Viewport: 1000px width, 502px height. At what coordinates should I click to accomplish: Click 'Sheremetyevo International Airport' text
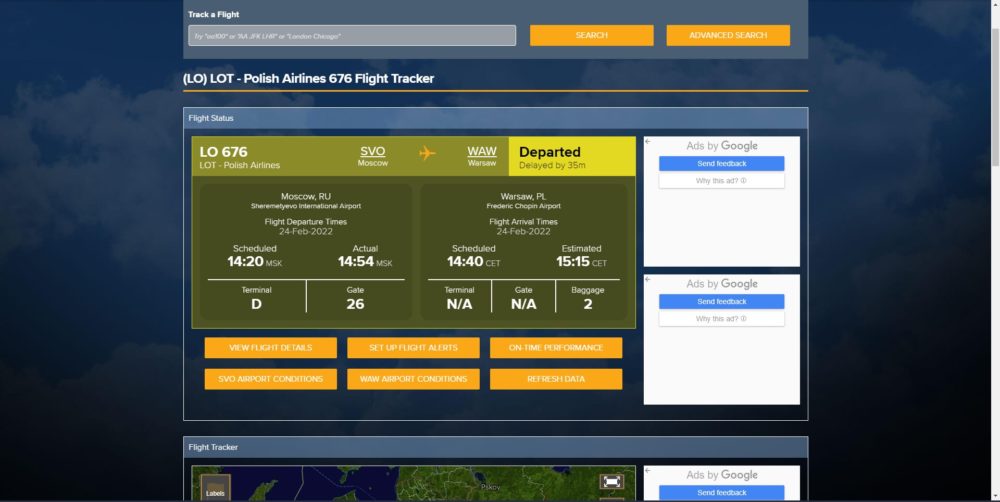(x=306, y=207)
